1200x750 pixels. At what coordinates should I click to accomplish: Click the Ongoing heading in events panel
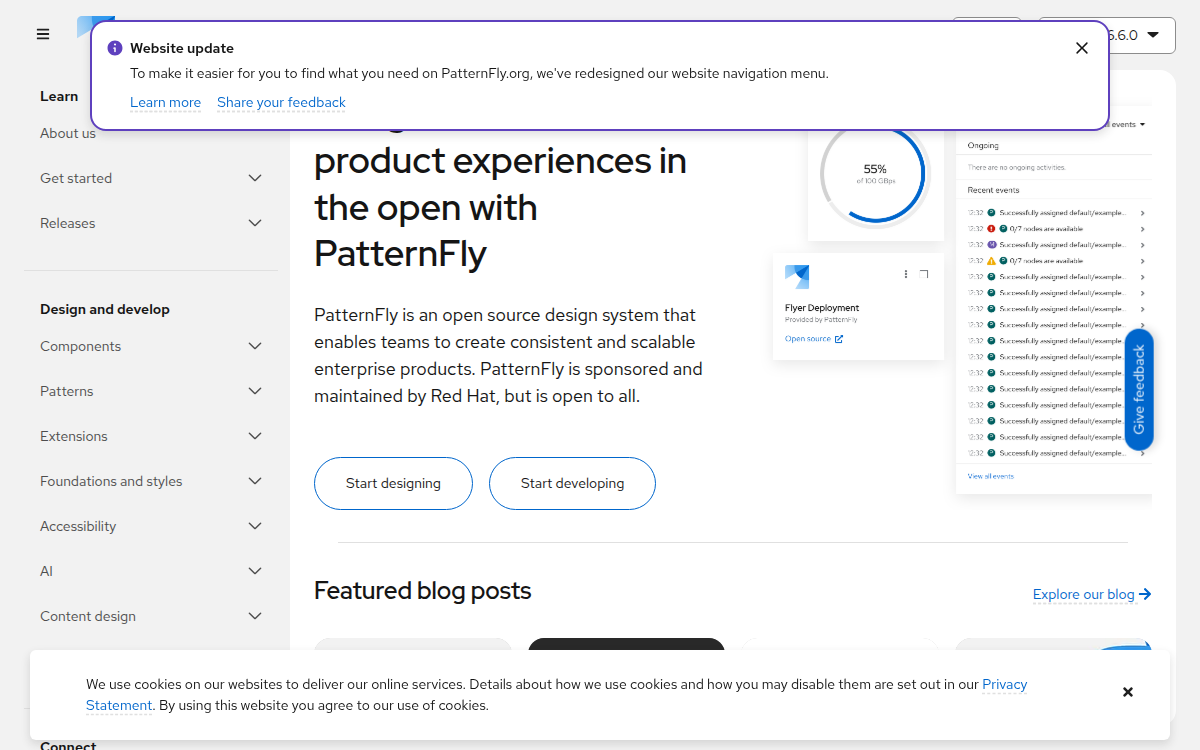[983, 146]
